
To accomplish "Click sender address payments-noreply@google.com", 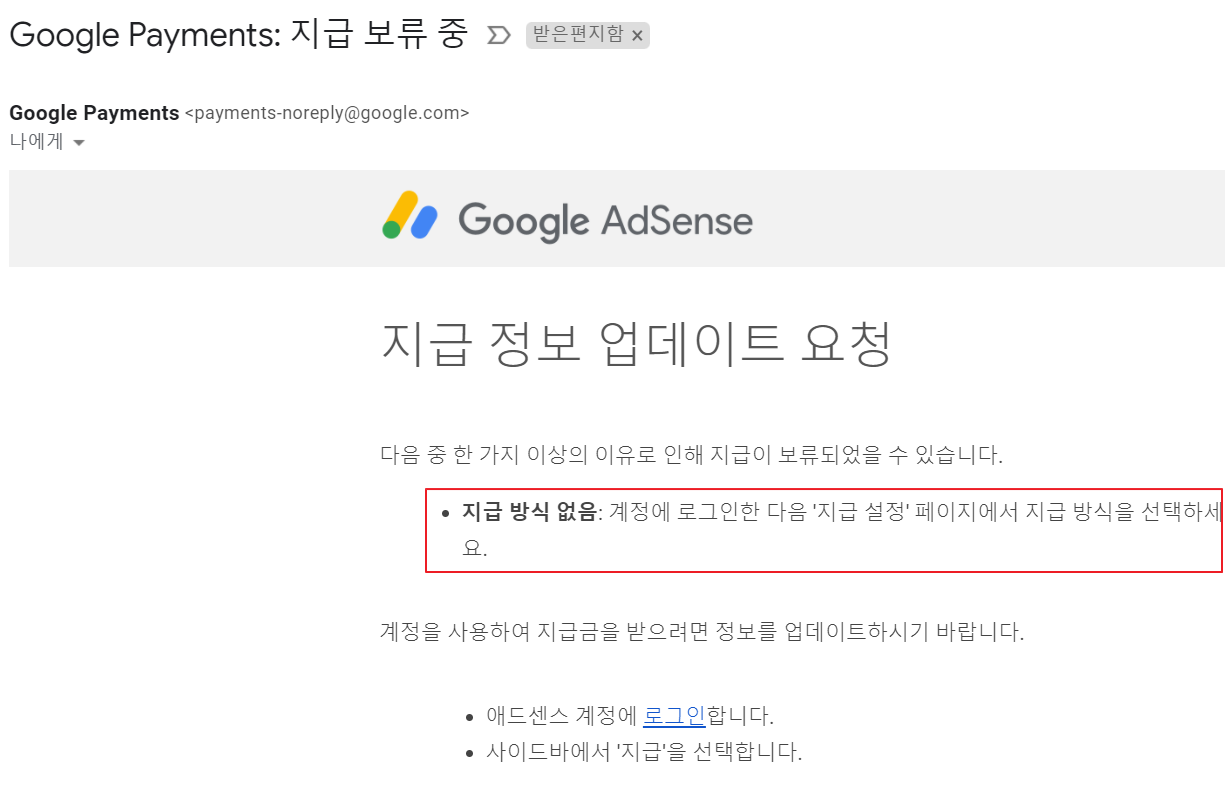I will [x=327, y=113].
